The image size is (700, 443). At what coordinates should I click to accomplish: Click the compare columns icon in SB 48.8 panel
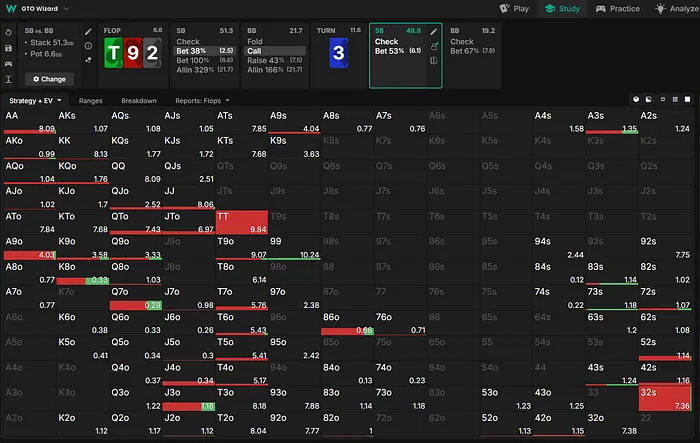[x=434, y=61]
